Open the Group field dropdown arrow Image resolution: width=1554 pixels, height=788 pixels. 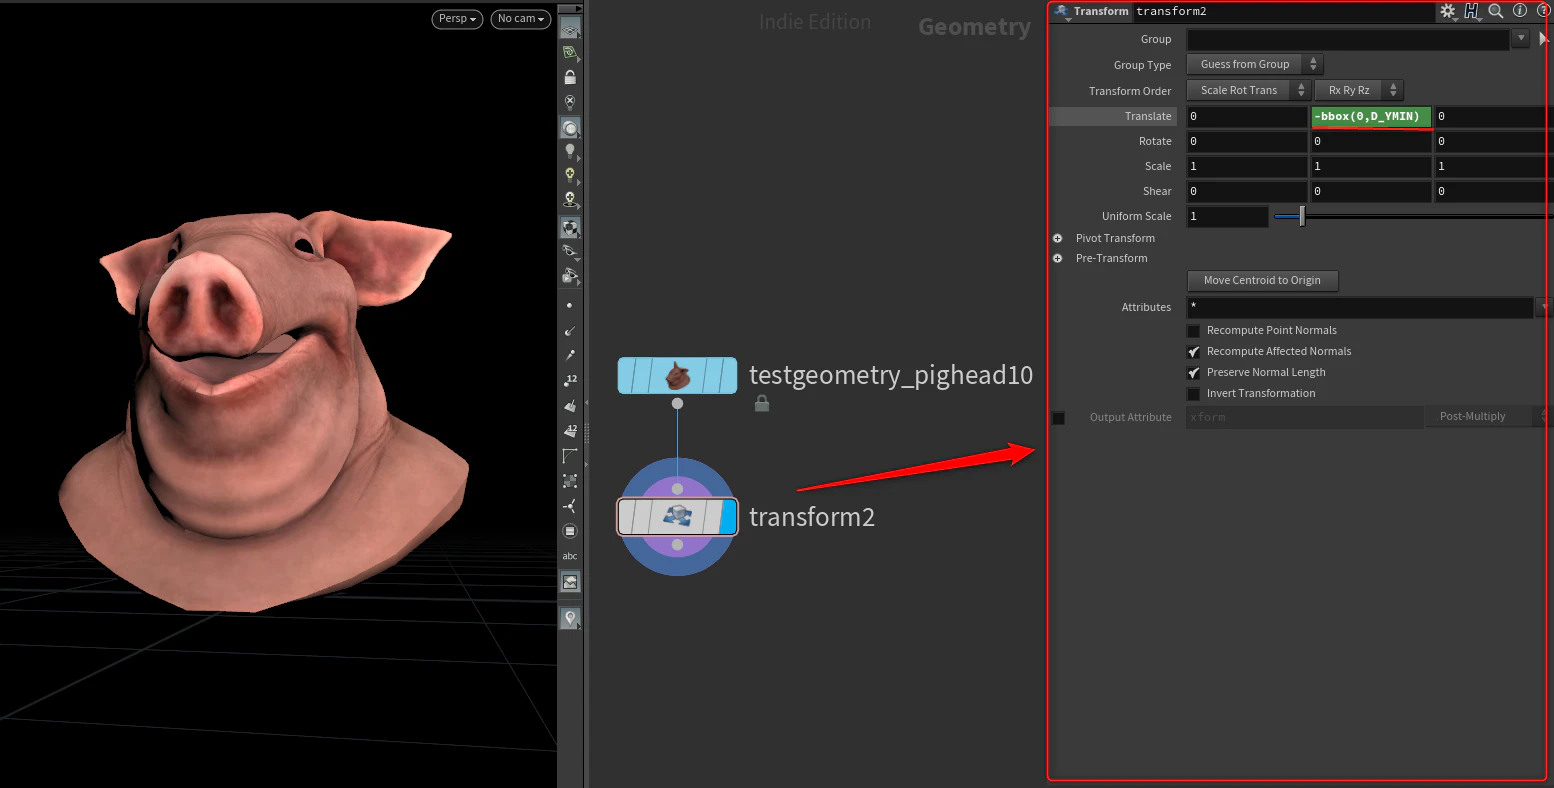point(1521,39)
